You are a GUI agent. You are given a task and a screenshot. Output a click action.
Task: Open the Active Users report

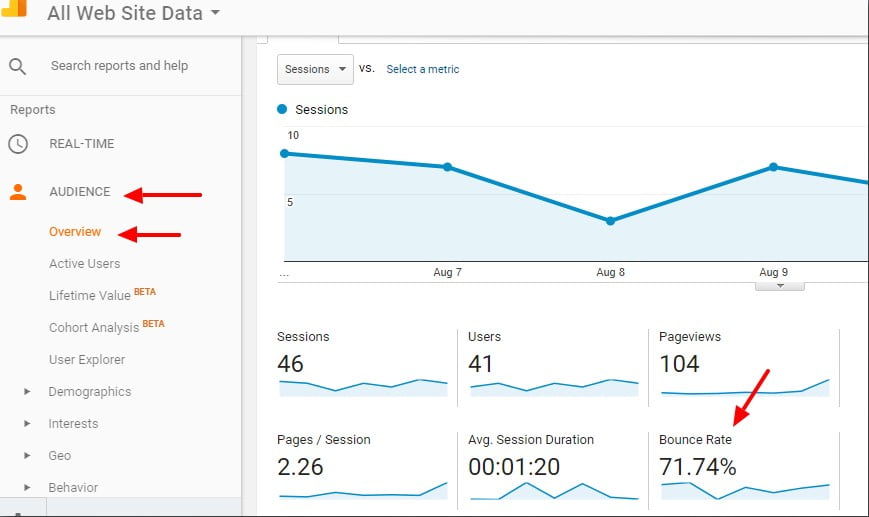point(84,264)
